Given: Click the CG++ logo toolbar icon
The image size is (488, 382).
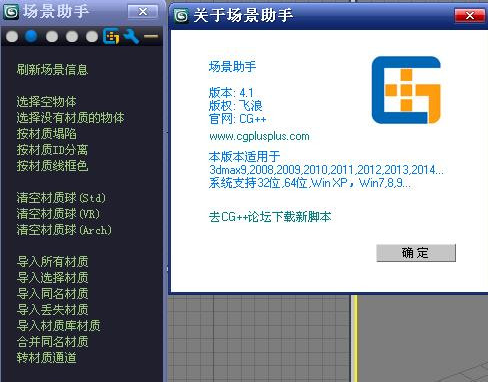Looking at the screenshot, I should 111,36.
